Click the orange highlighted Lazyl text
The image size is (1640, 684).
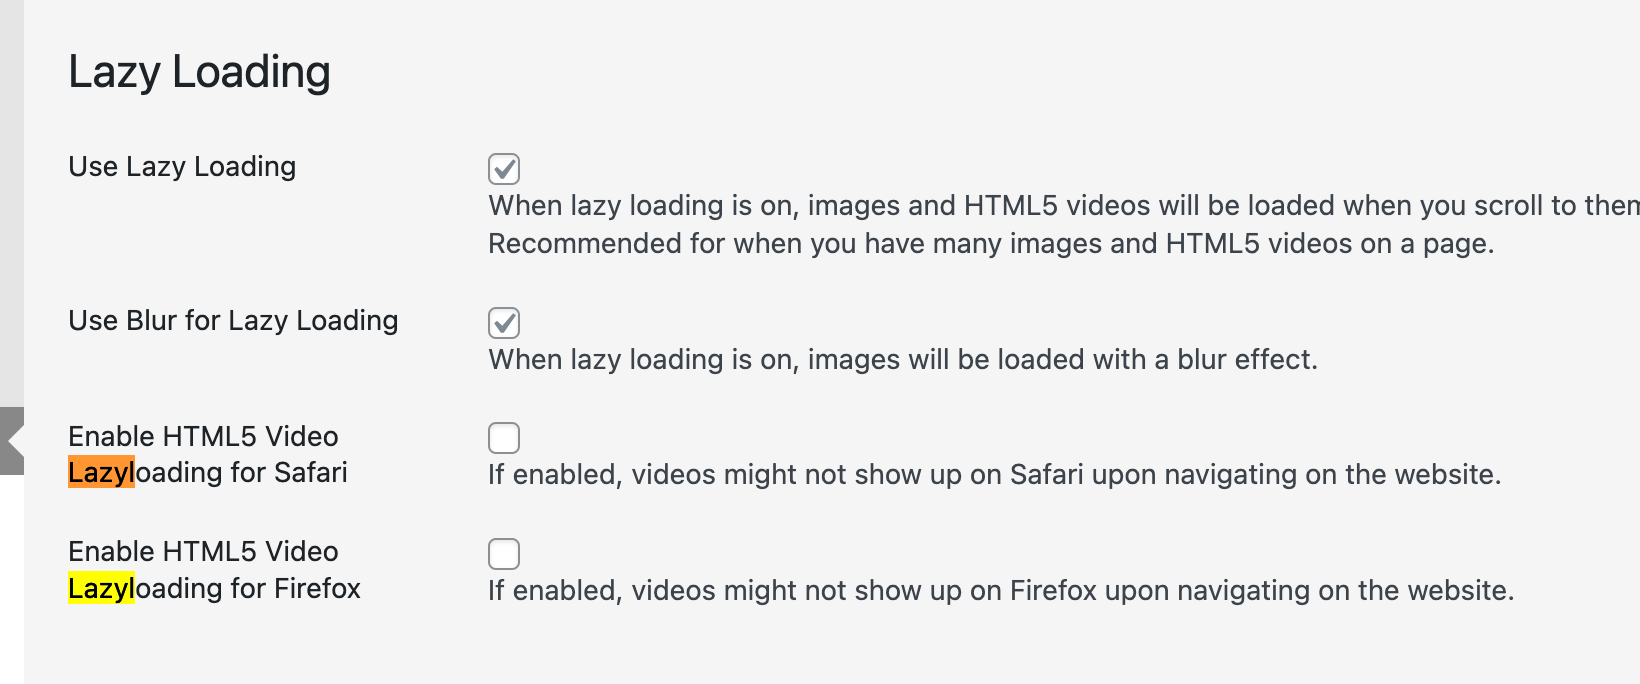[x=101, y=472]
